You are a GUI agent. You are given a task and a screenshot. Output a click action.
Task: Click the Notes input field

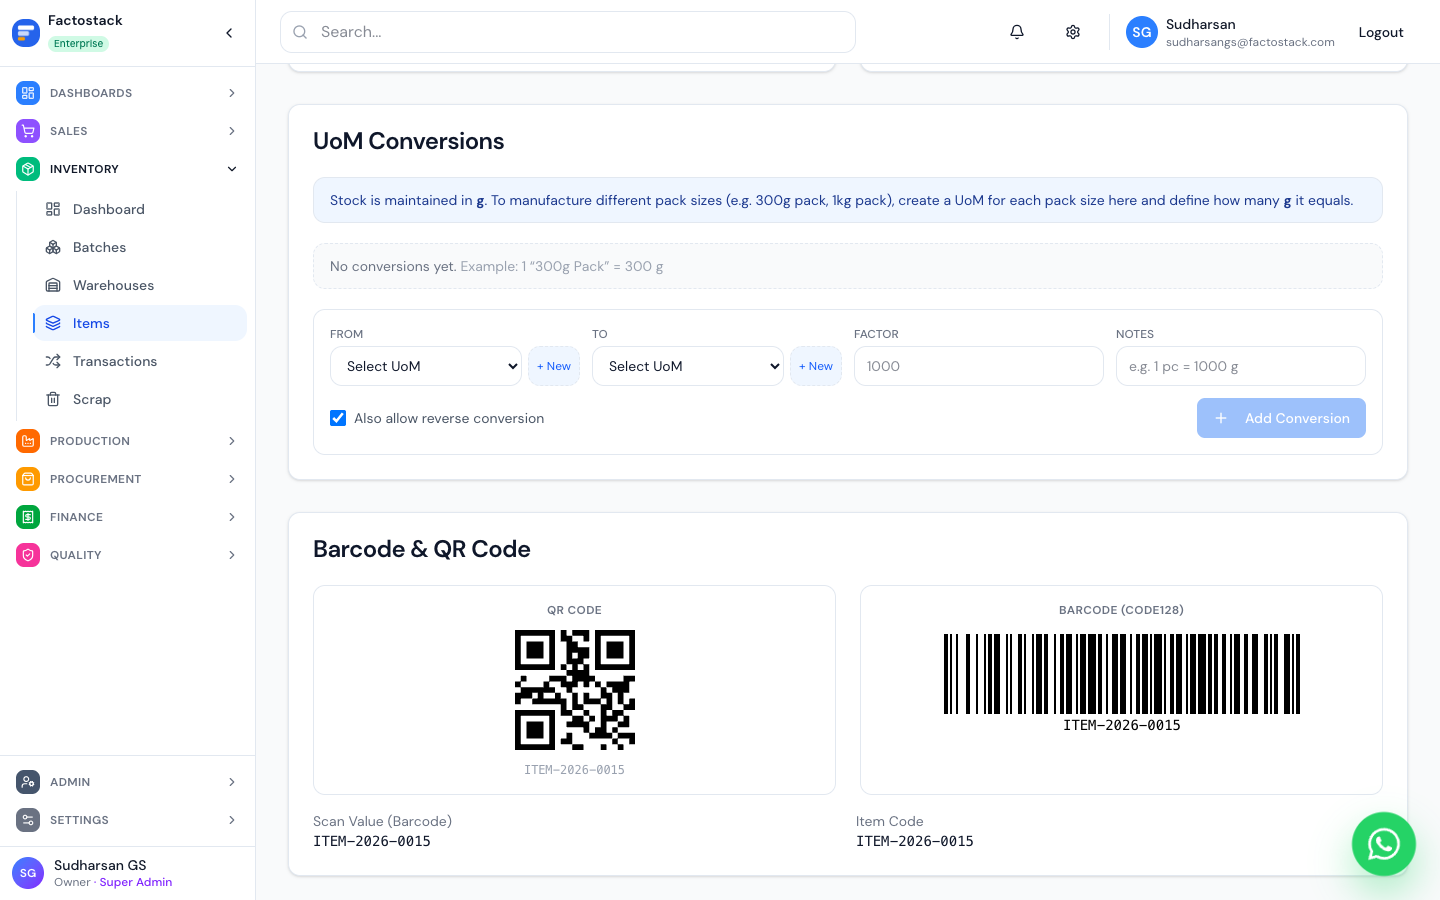pyautogui.click(x=1241, y=366)
